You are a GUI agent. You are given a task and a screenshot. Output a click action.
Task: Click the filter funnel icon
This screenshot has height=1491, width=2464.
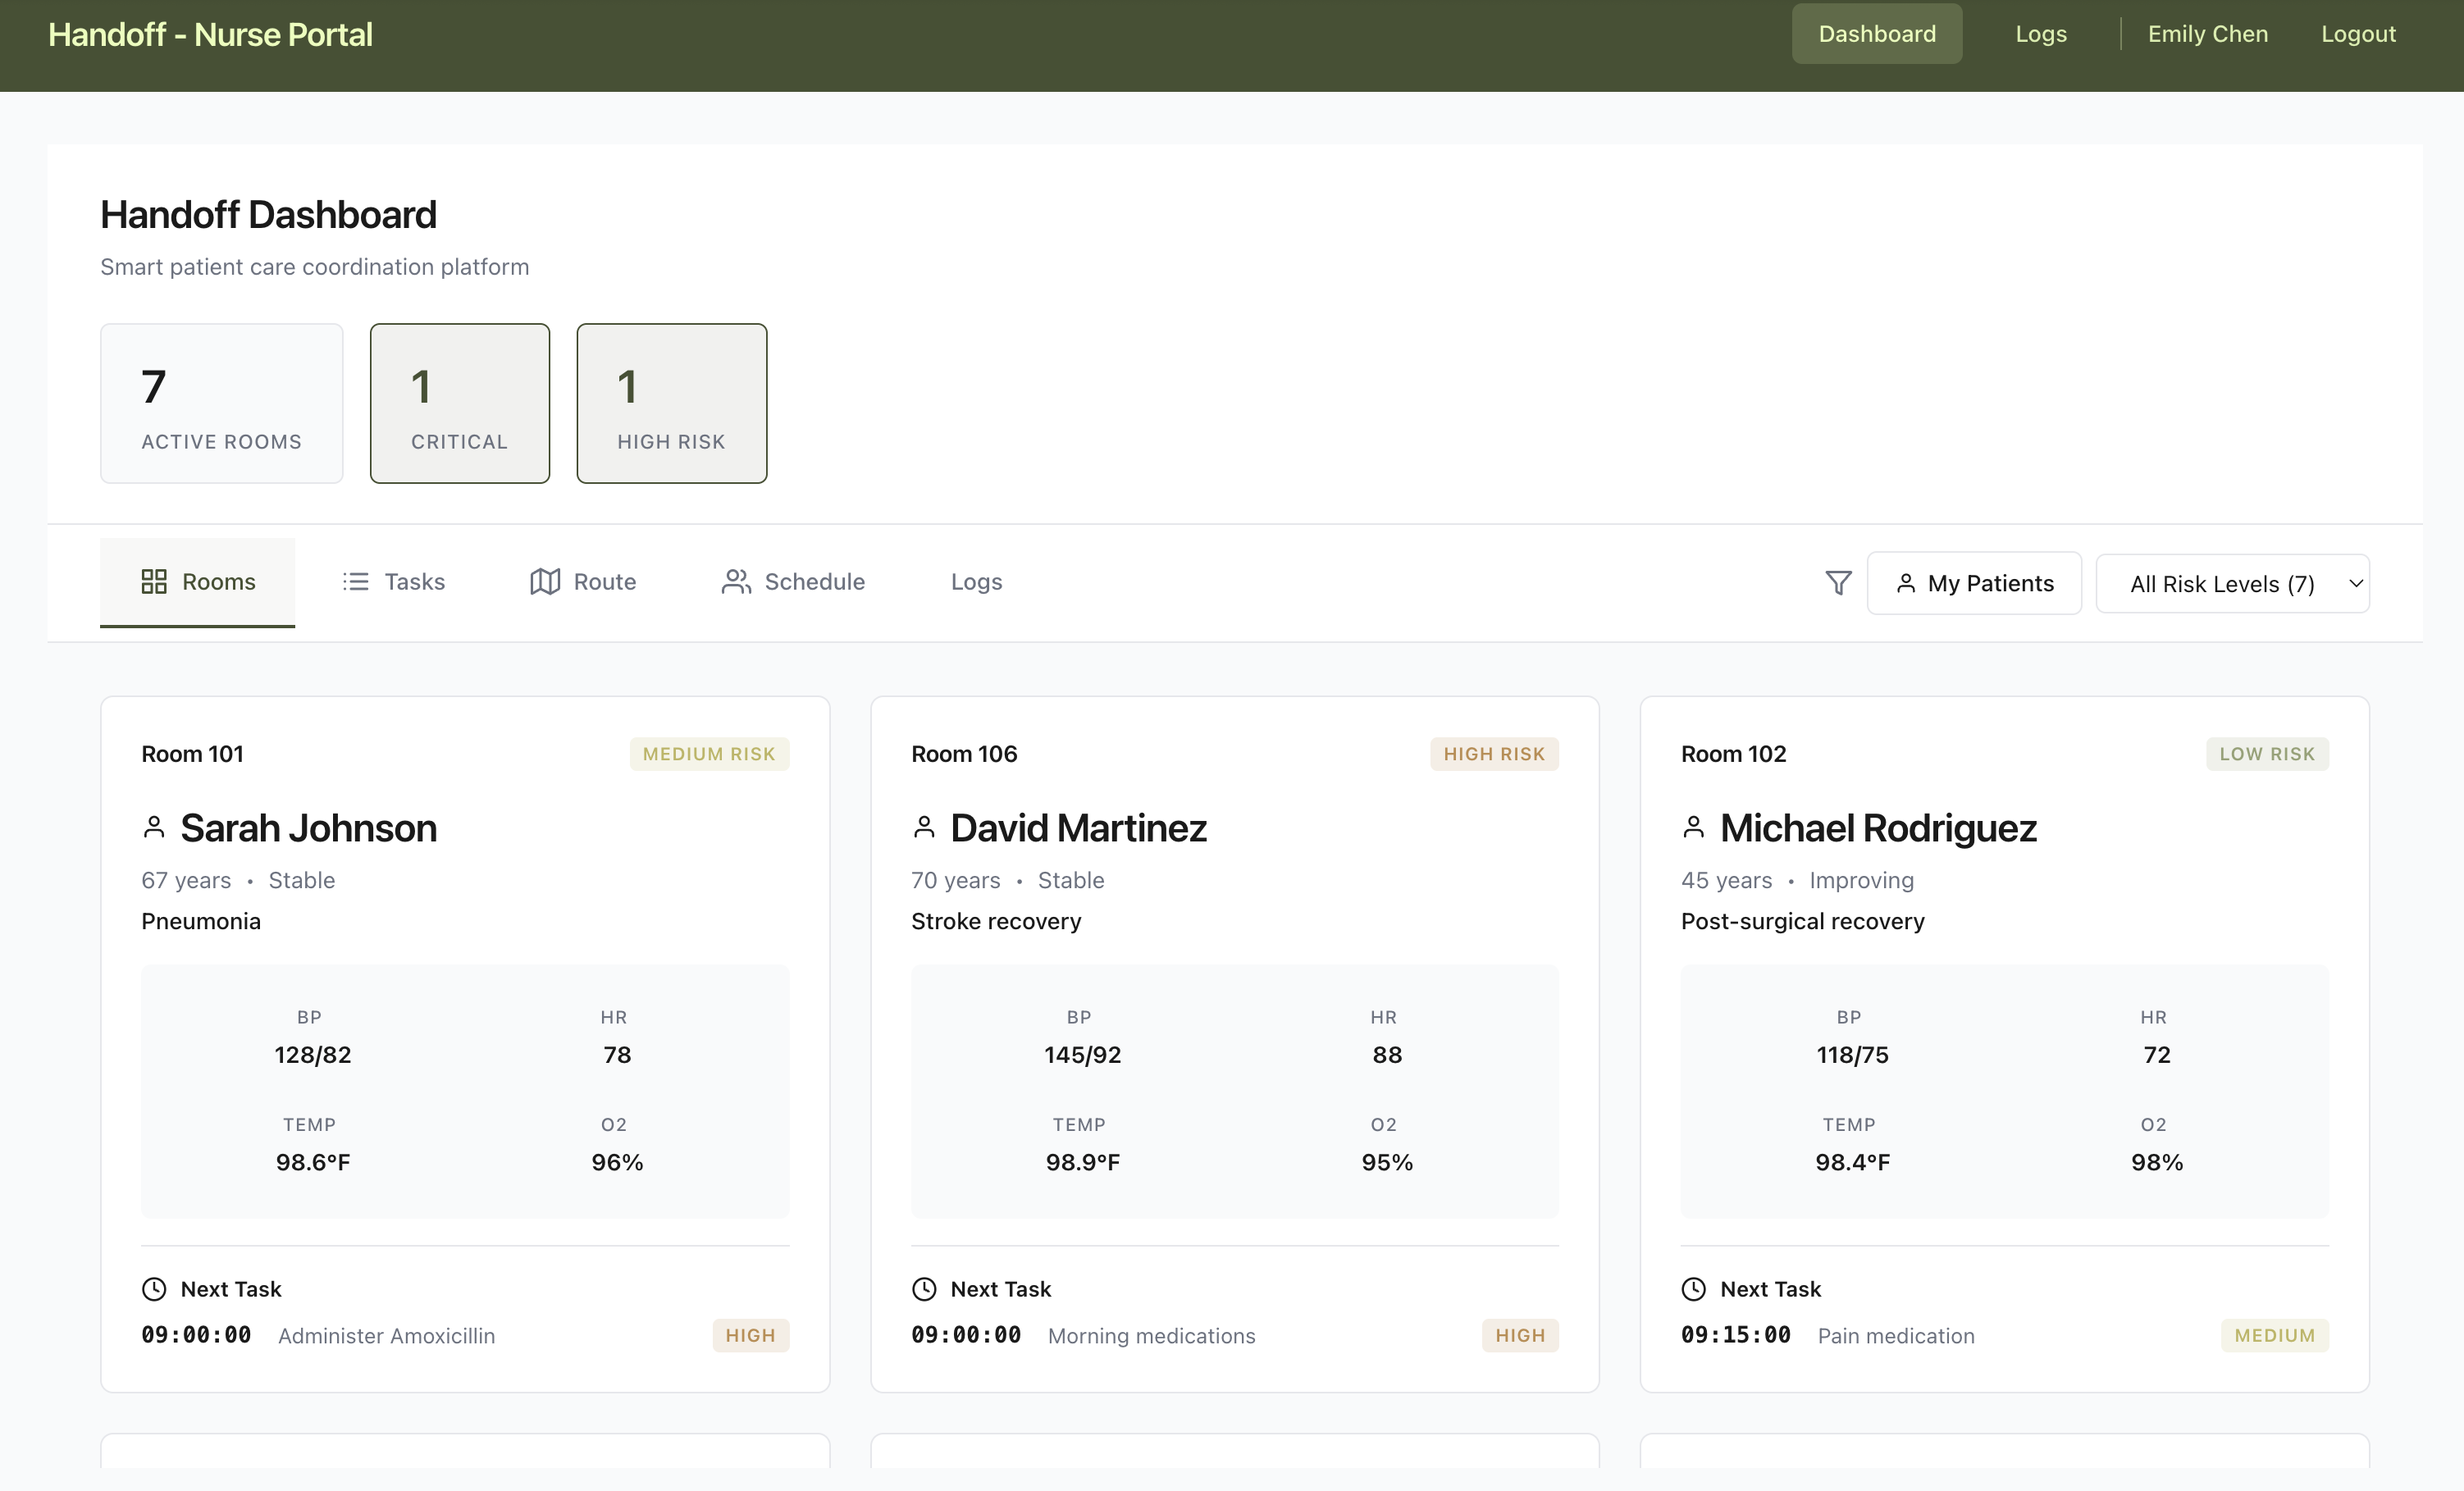coord(1838,583)
